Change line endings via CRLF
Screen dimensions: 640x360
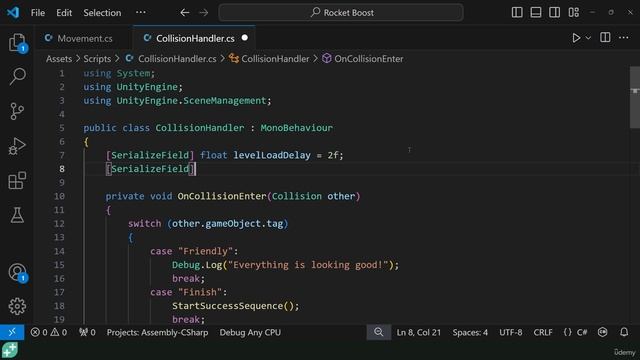coord(543,332)
